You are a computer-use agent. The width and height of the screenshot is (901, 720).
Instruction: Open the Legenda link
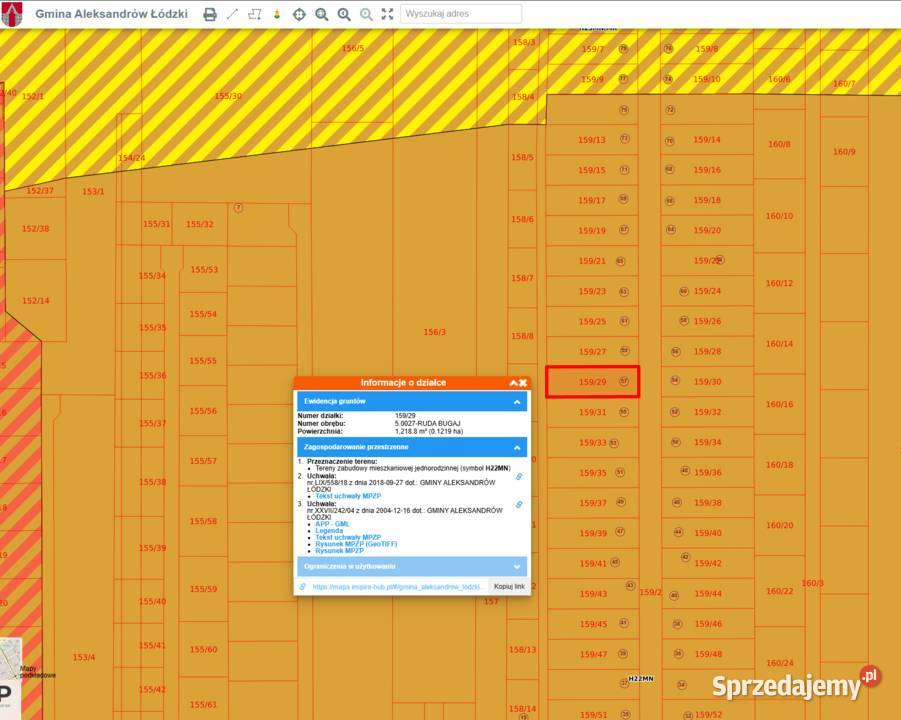[329, 531]
